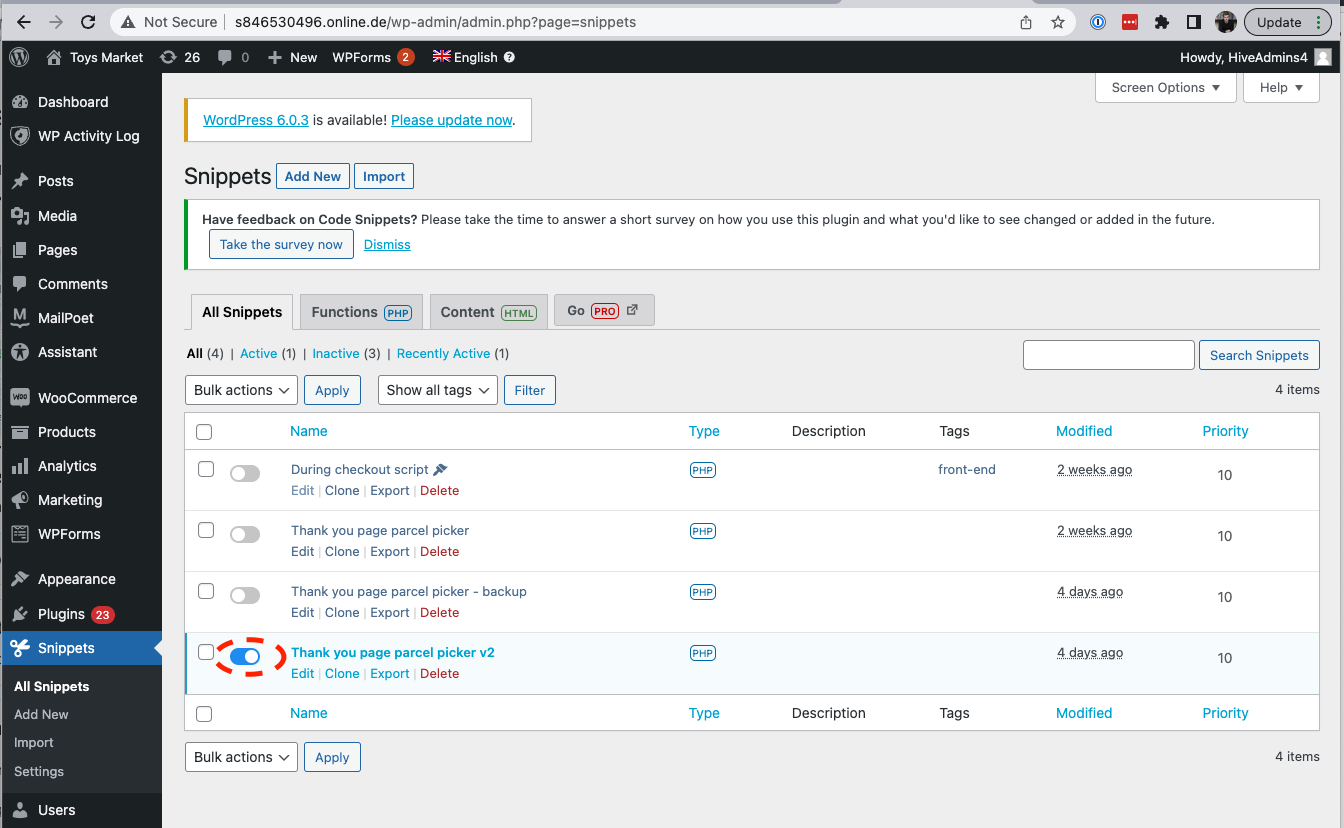Click the Marketing megaphone icon
This screenshot has width=1344, height=828.
coord(19,500)
